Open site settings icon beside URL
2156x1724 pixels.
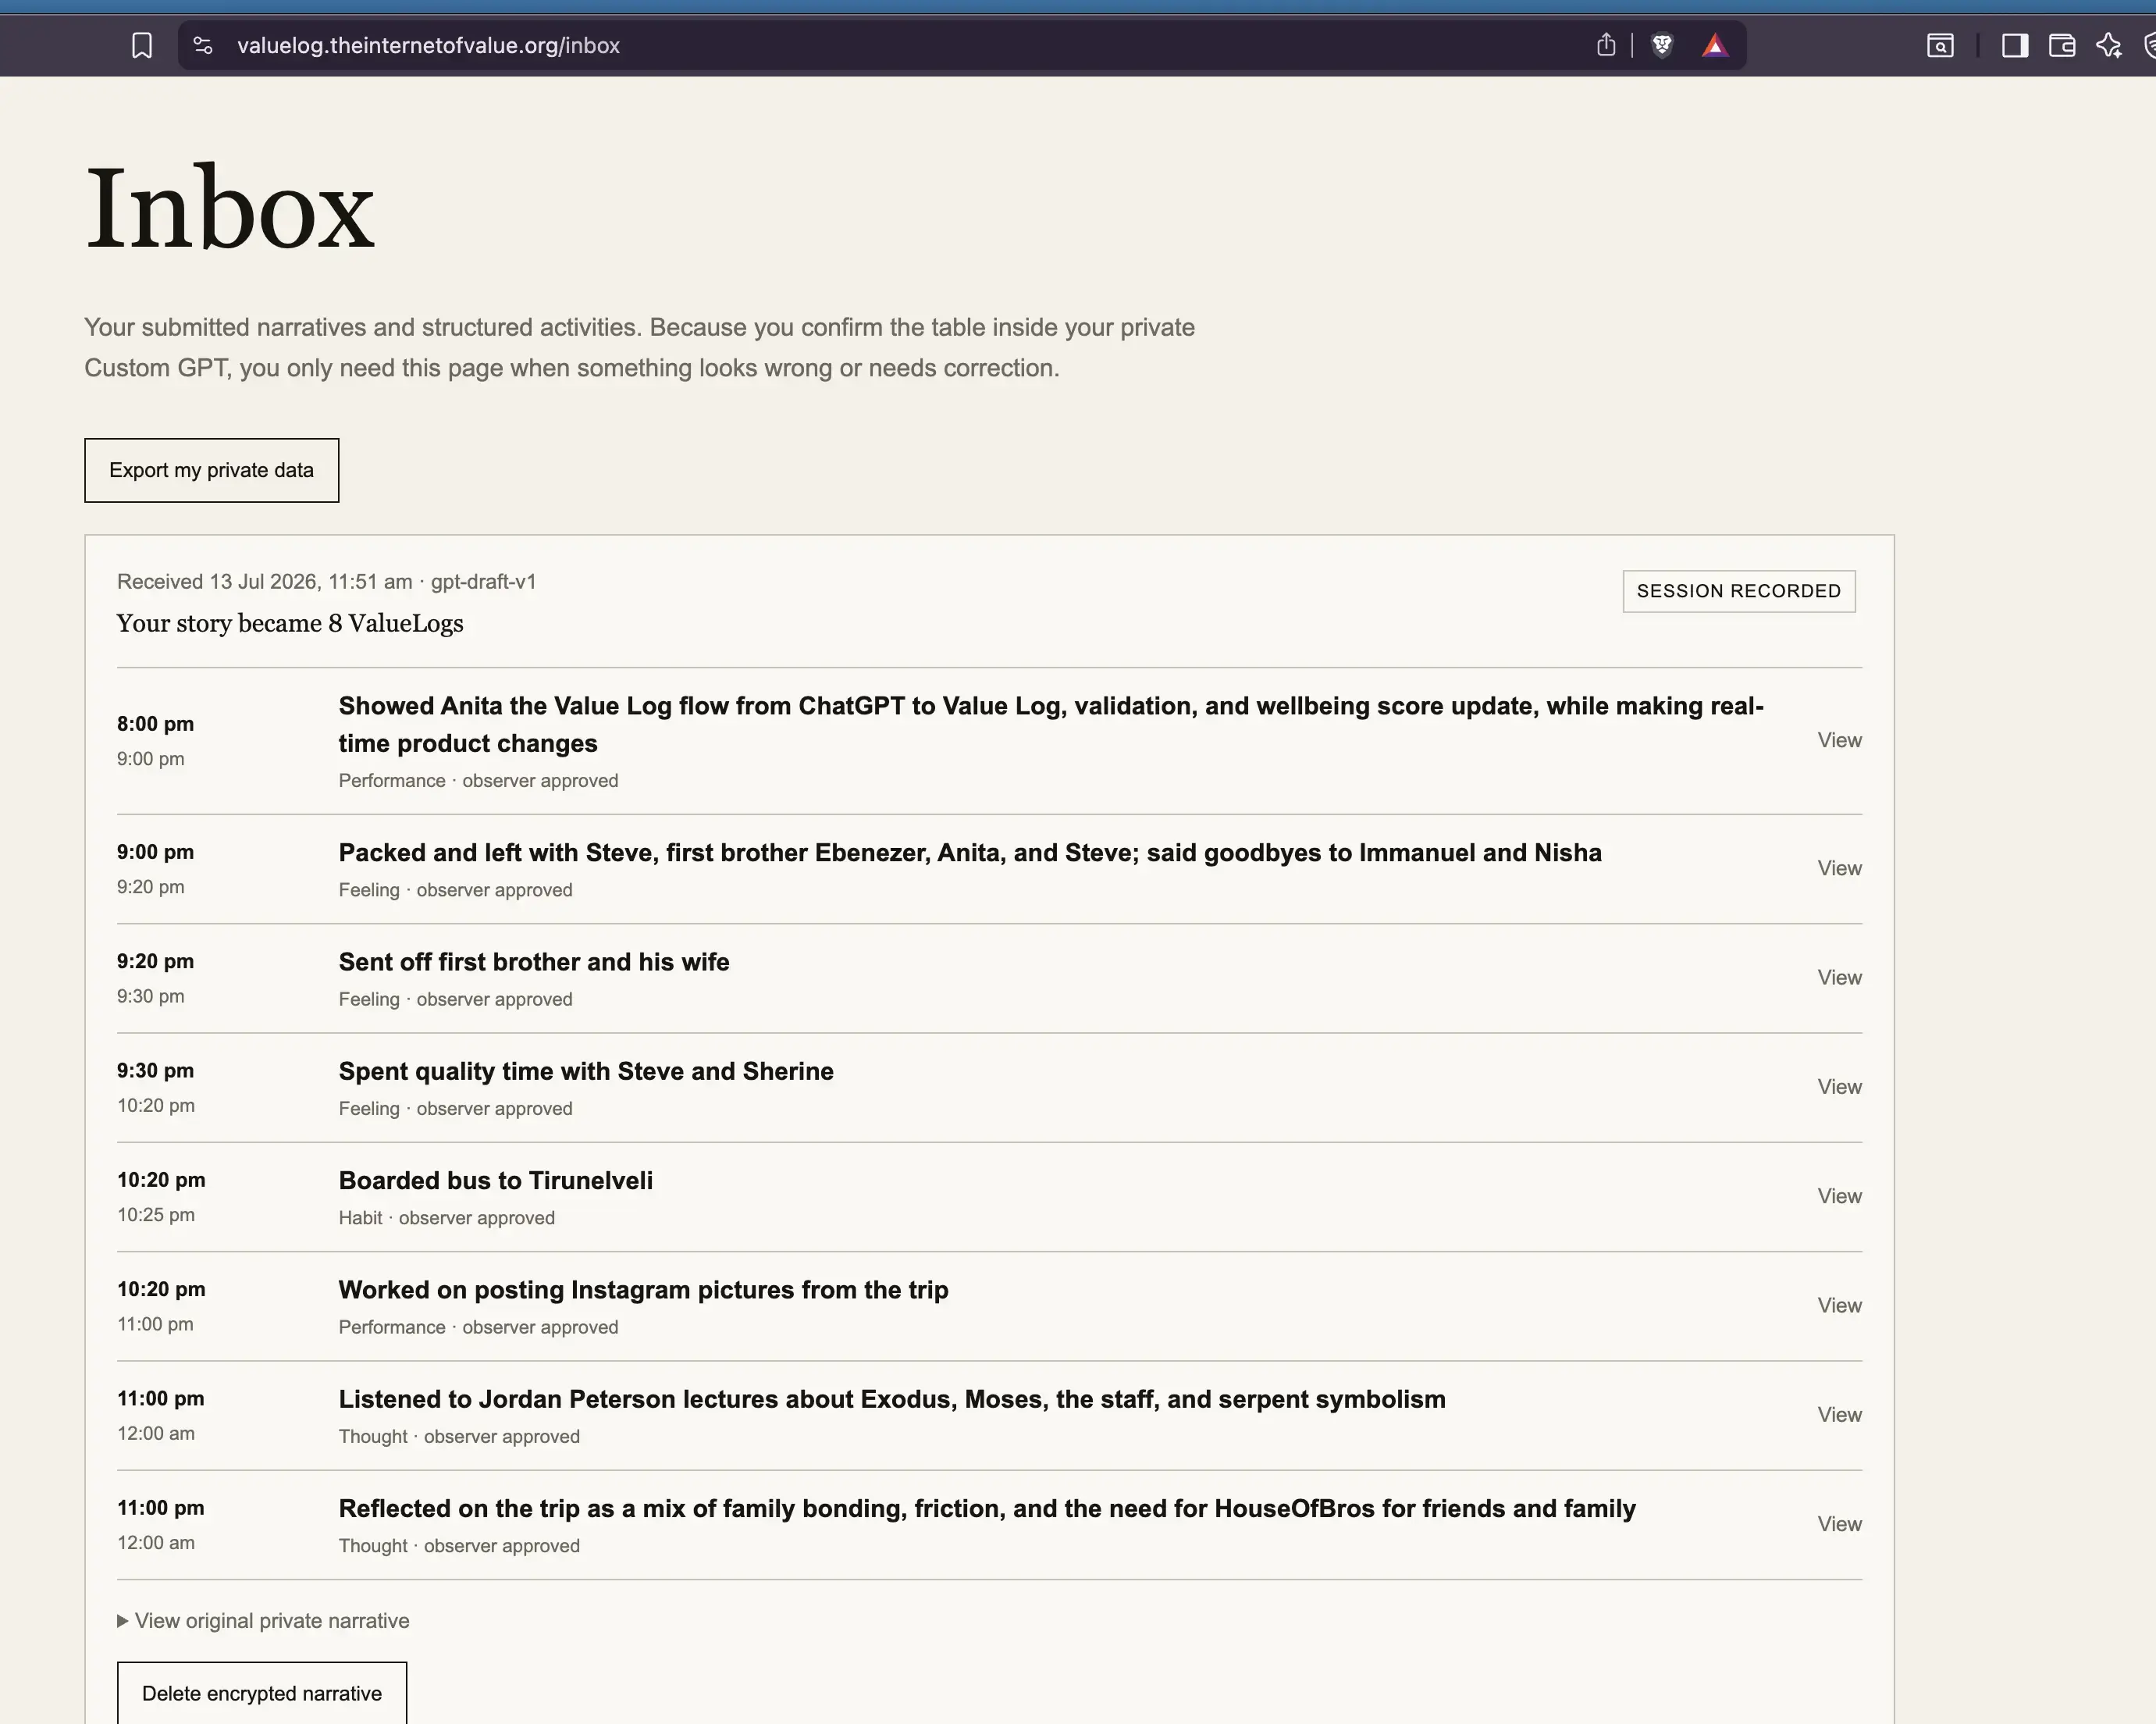[203, 46]
